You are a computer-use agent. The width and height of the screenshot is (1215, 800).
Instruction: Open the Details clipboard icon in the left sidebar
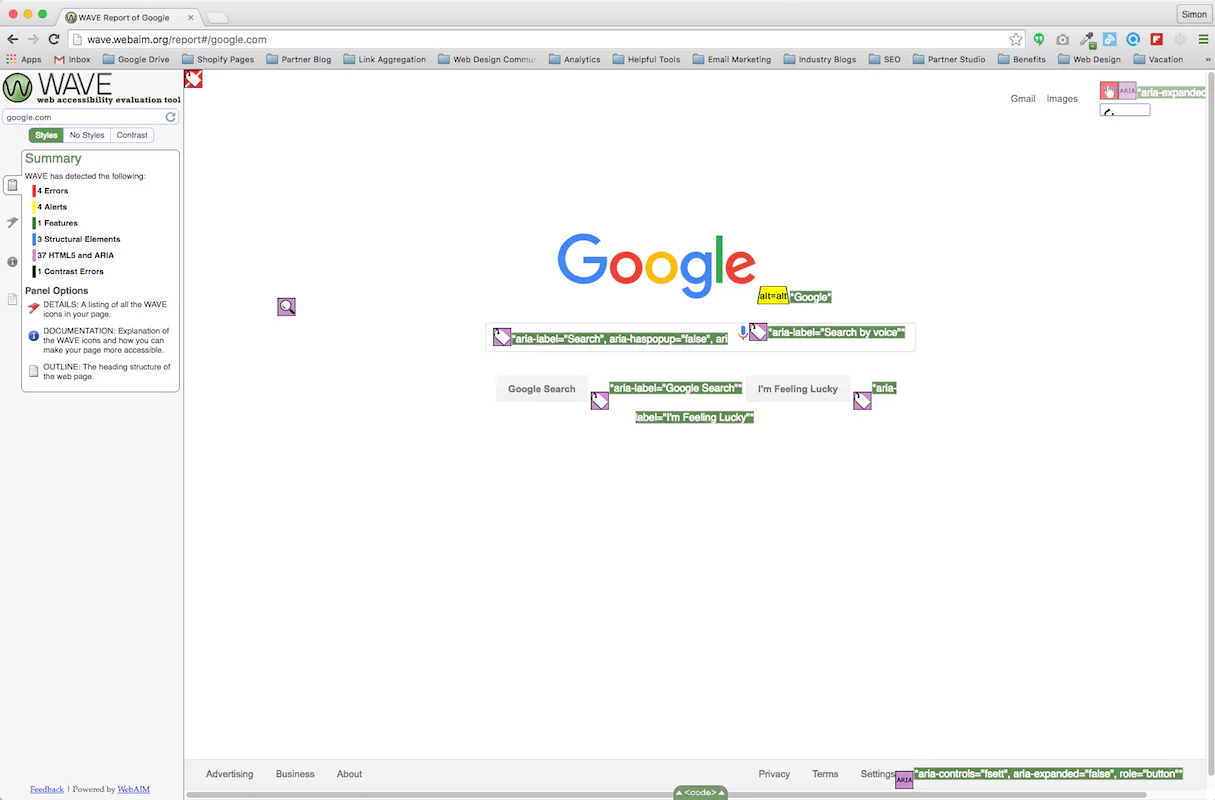[x=12, y=185]
